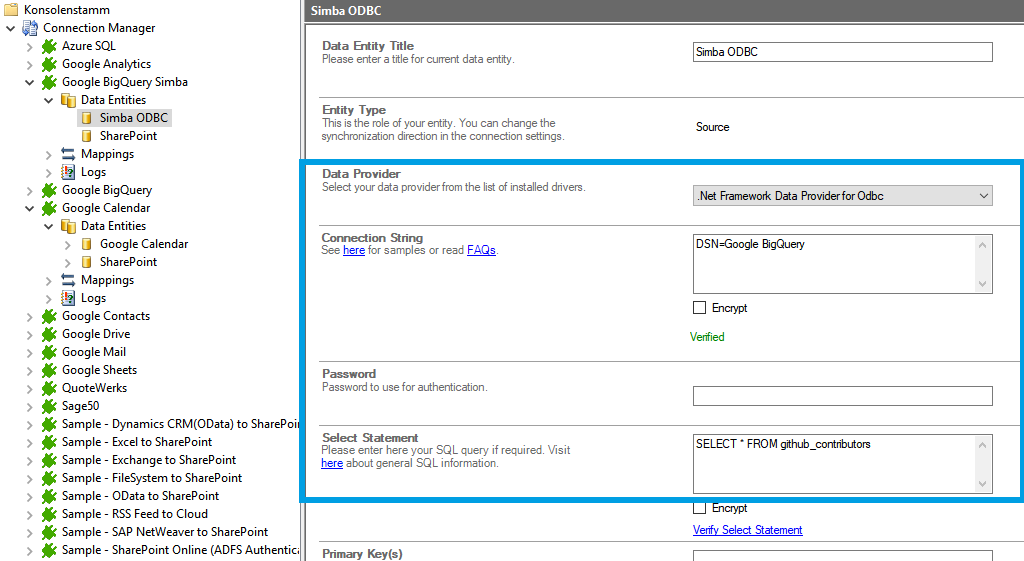Click the Google Analytics connection icon

point(49,64)
